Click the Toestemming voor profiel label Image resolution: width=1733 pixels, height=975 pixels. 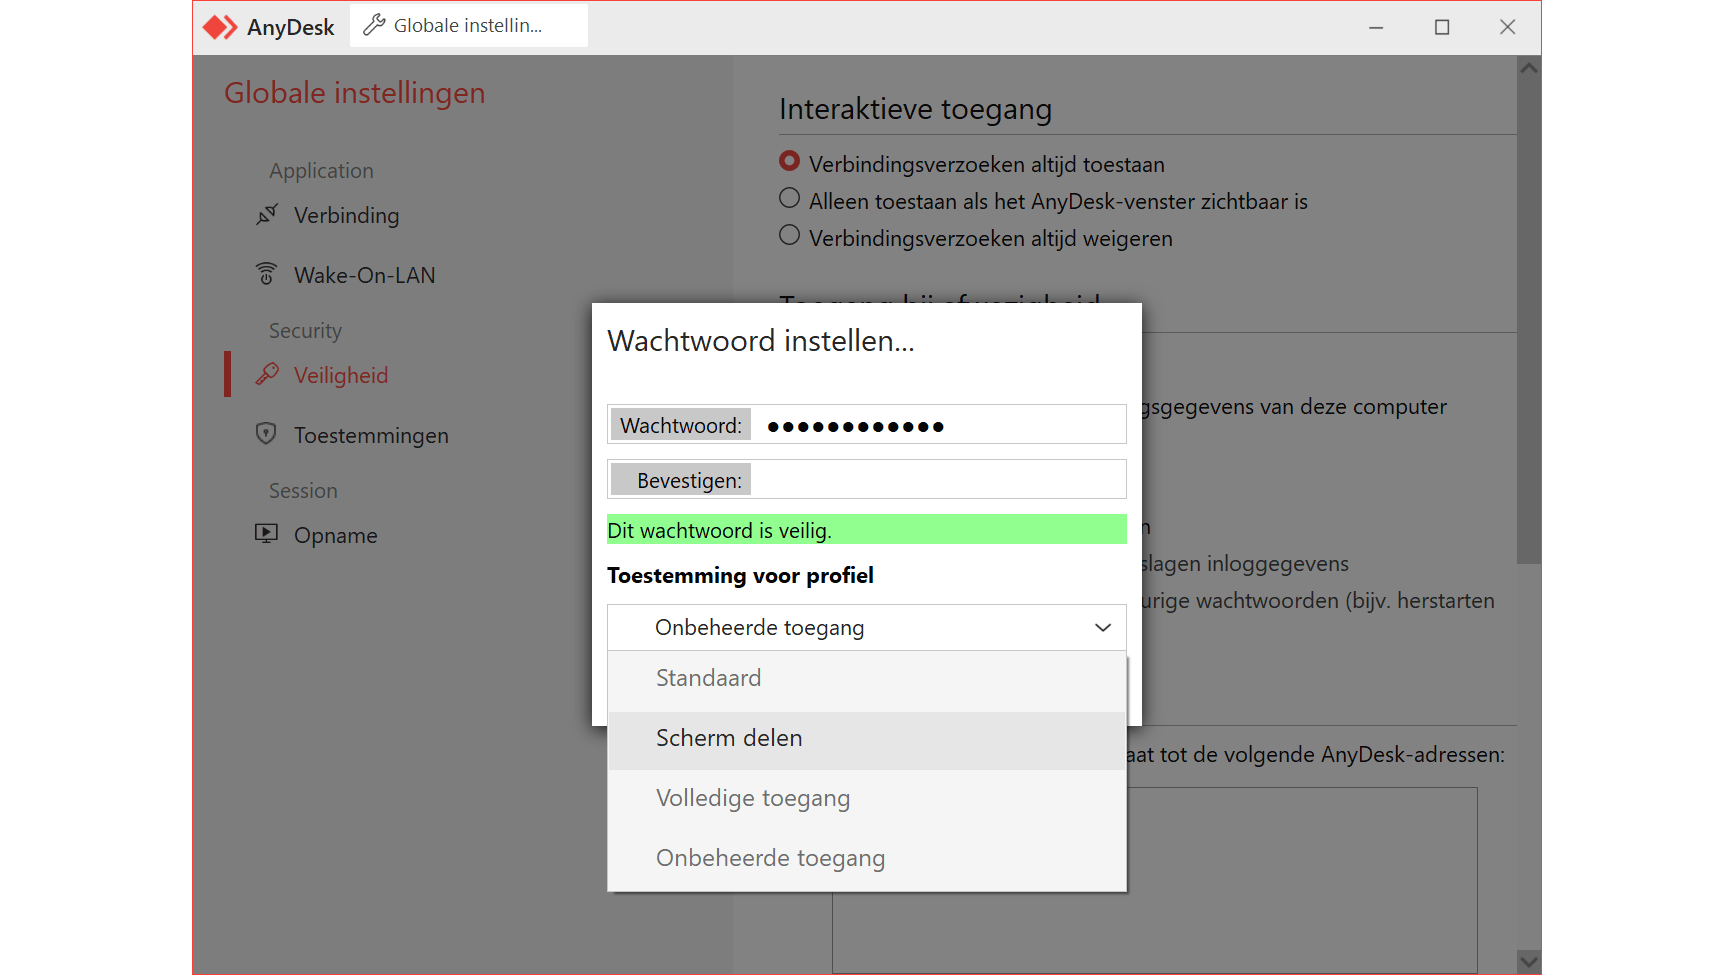click(740, 576)
